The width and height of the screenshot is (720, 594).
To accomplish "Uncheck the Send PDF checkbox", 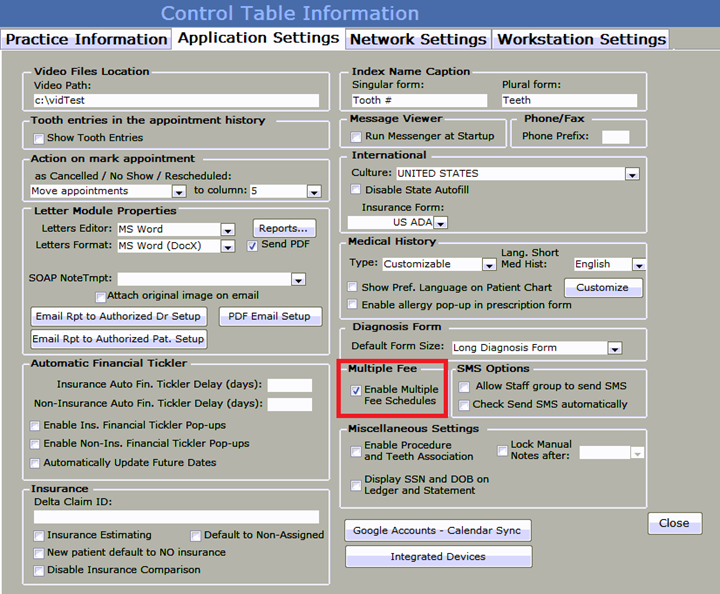I will (x=253, y=245).
